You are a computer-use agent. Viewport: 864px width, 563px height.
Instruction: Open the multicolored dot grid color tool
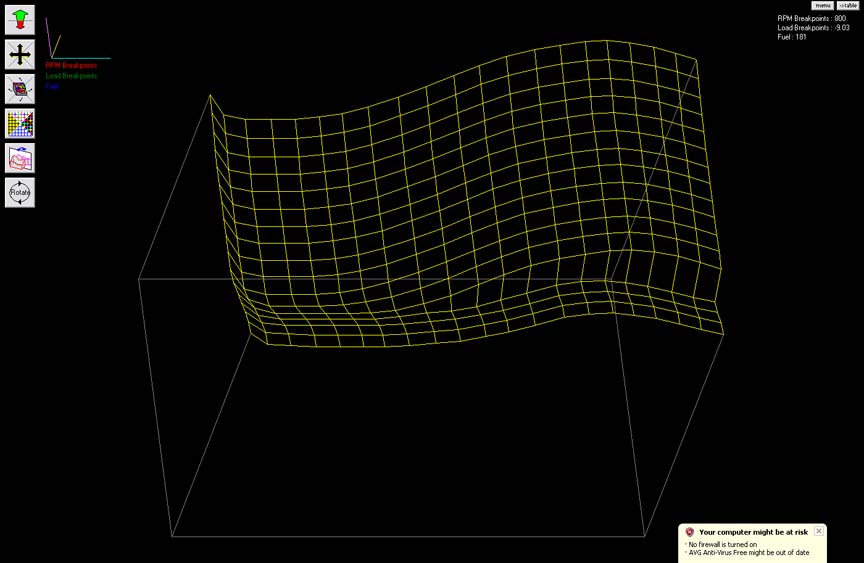[x=20, y=123]
